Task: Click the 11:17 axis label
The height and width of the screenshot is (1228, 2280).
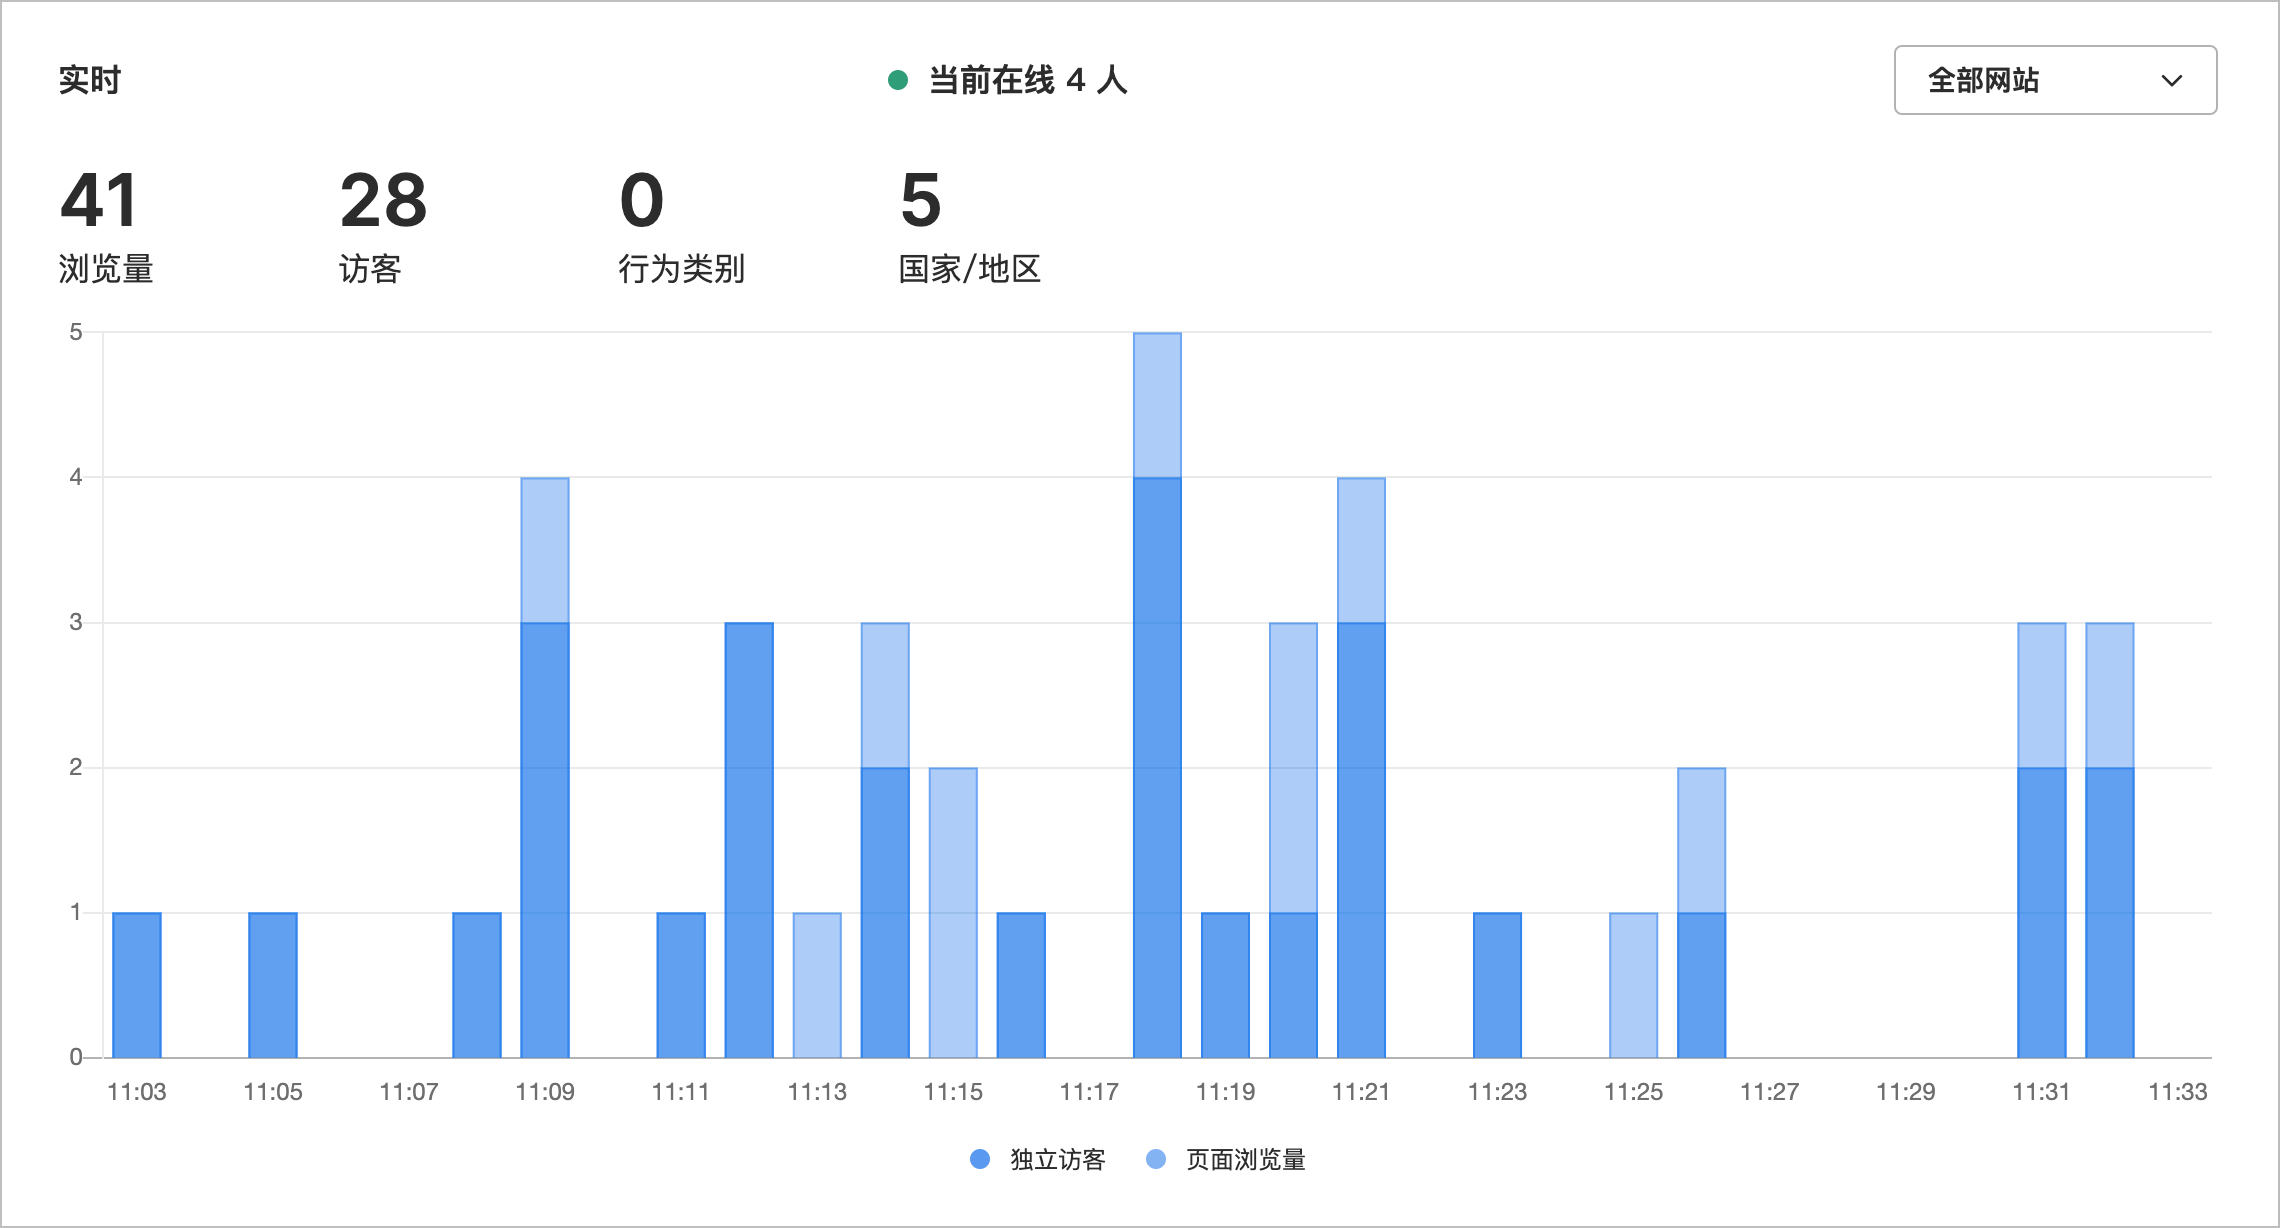Action: (1089, 1092)
